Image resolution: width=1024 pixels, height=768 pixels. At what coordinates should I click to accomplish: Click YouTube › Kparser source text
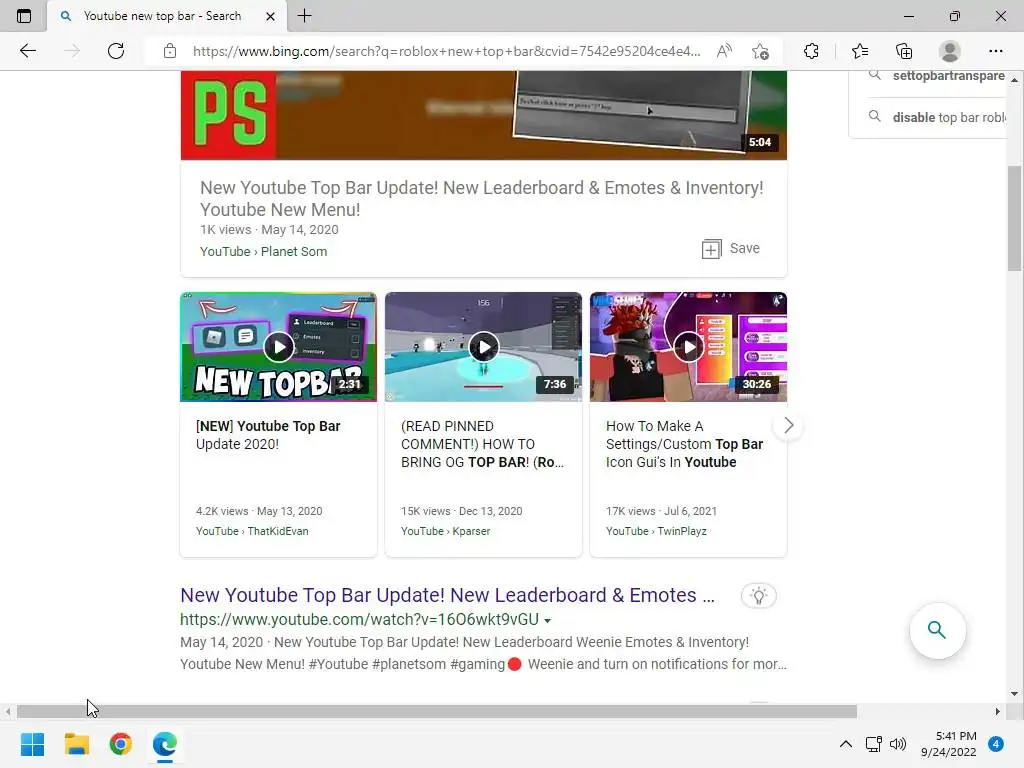(x=445, y=531)
